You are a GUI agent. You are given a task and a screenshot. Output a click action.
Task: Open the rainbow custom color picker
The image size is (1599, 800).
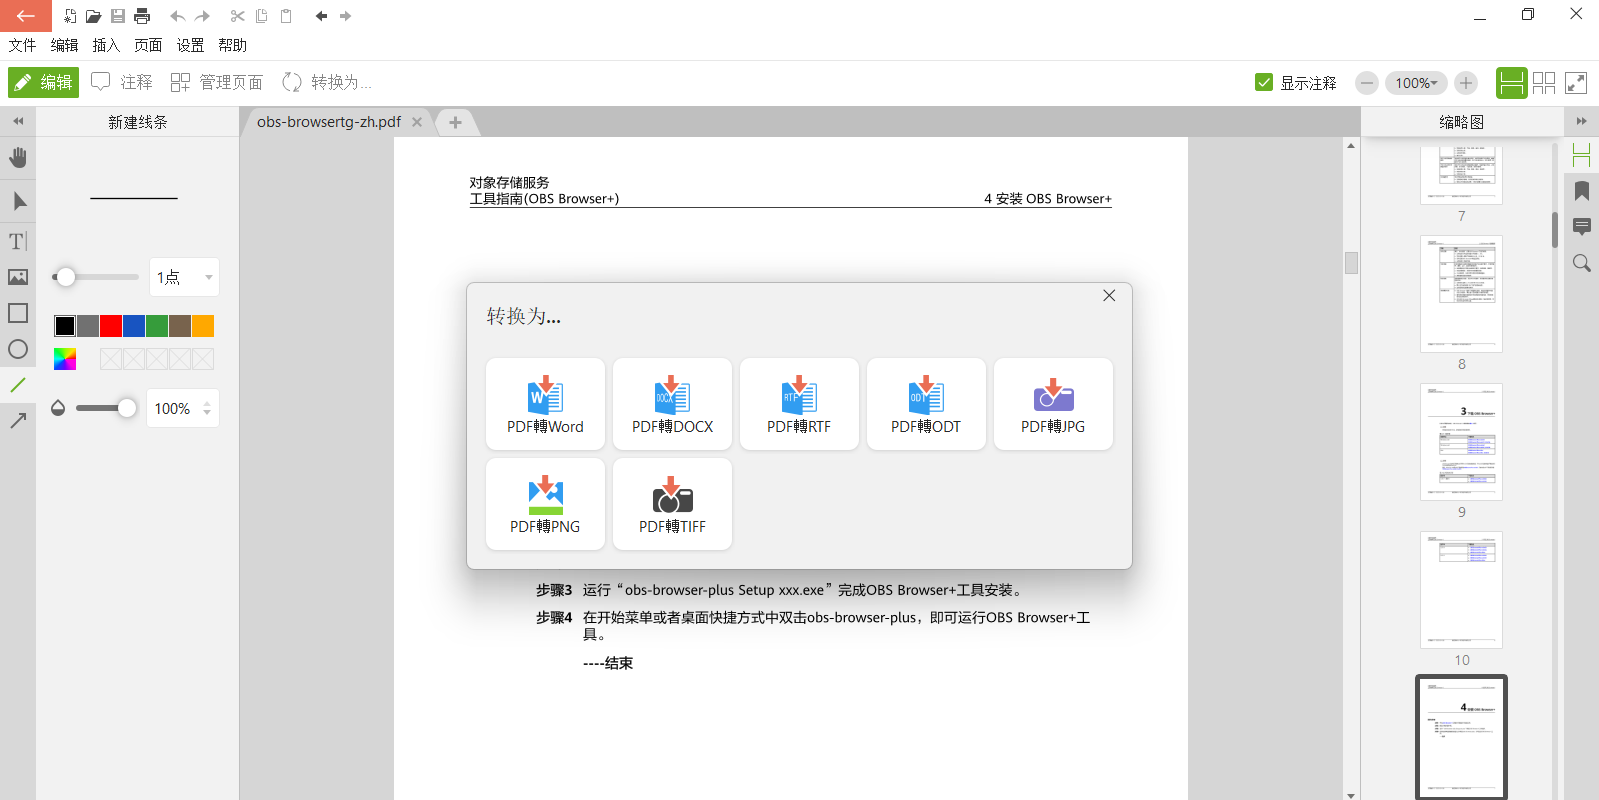pyautogui.click(x=65, y=359)
